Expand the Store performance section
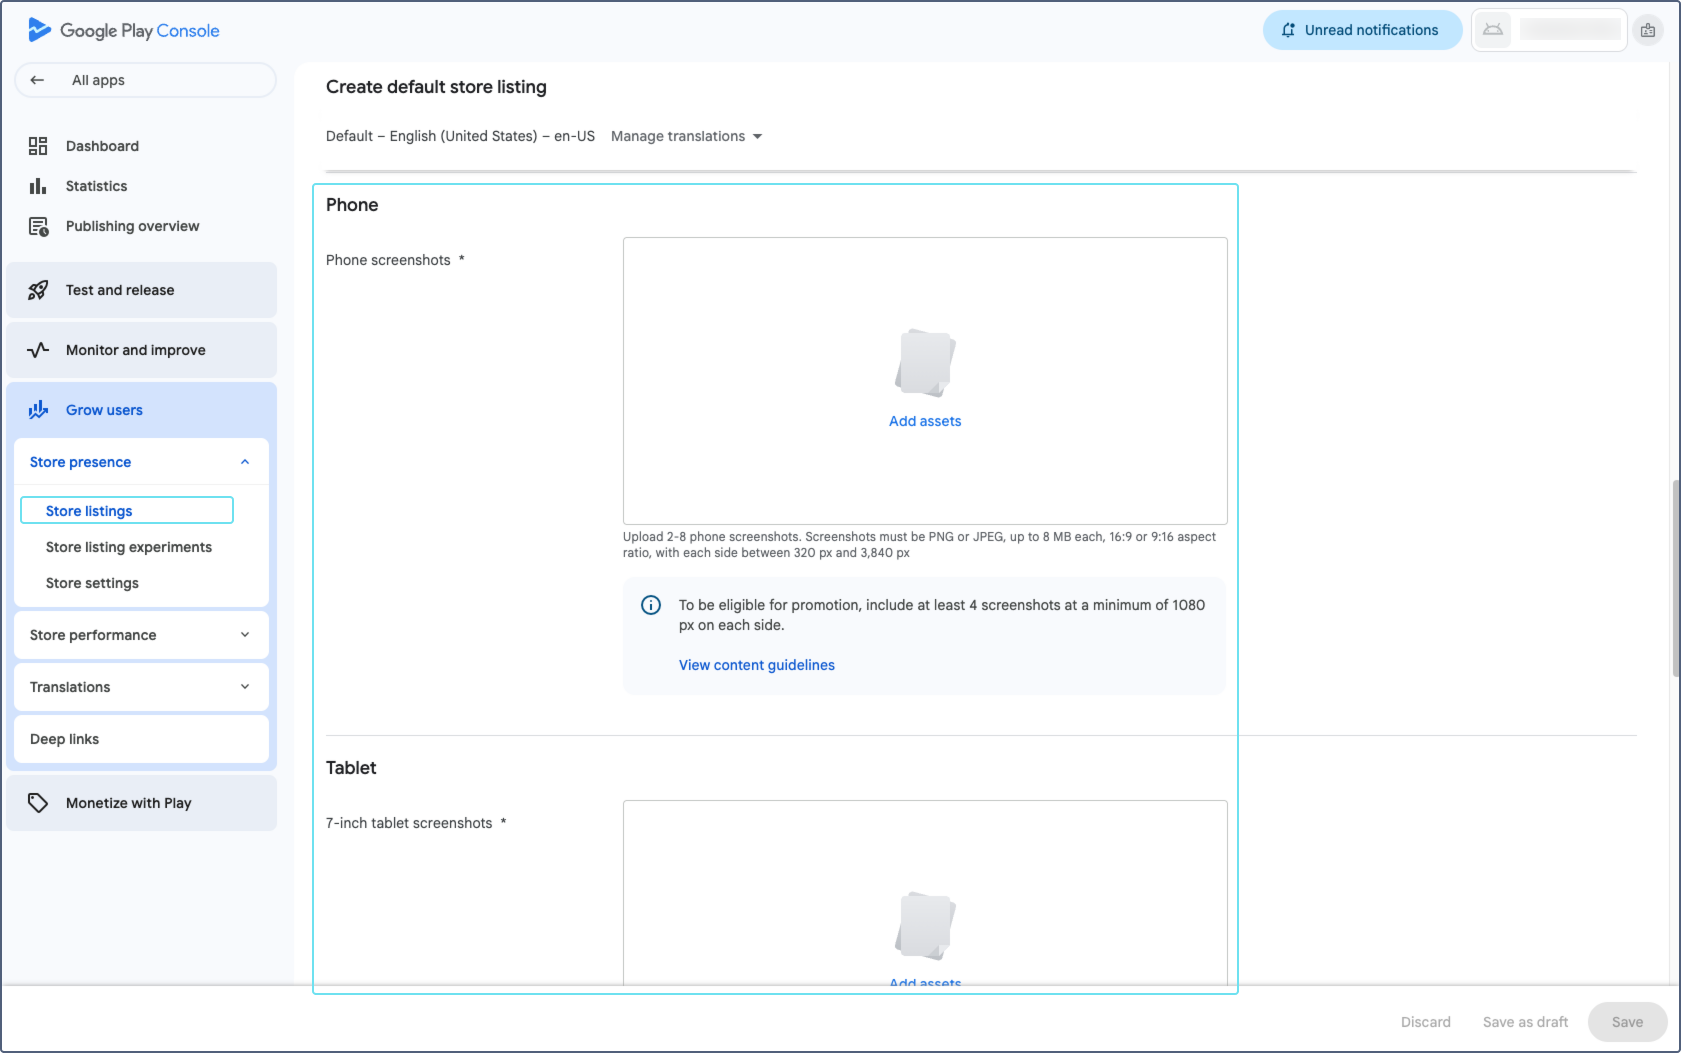This screenshot has width=1681, height=1053. coord(245,635)
